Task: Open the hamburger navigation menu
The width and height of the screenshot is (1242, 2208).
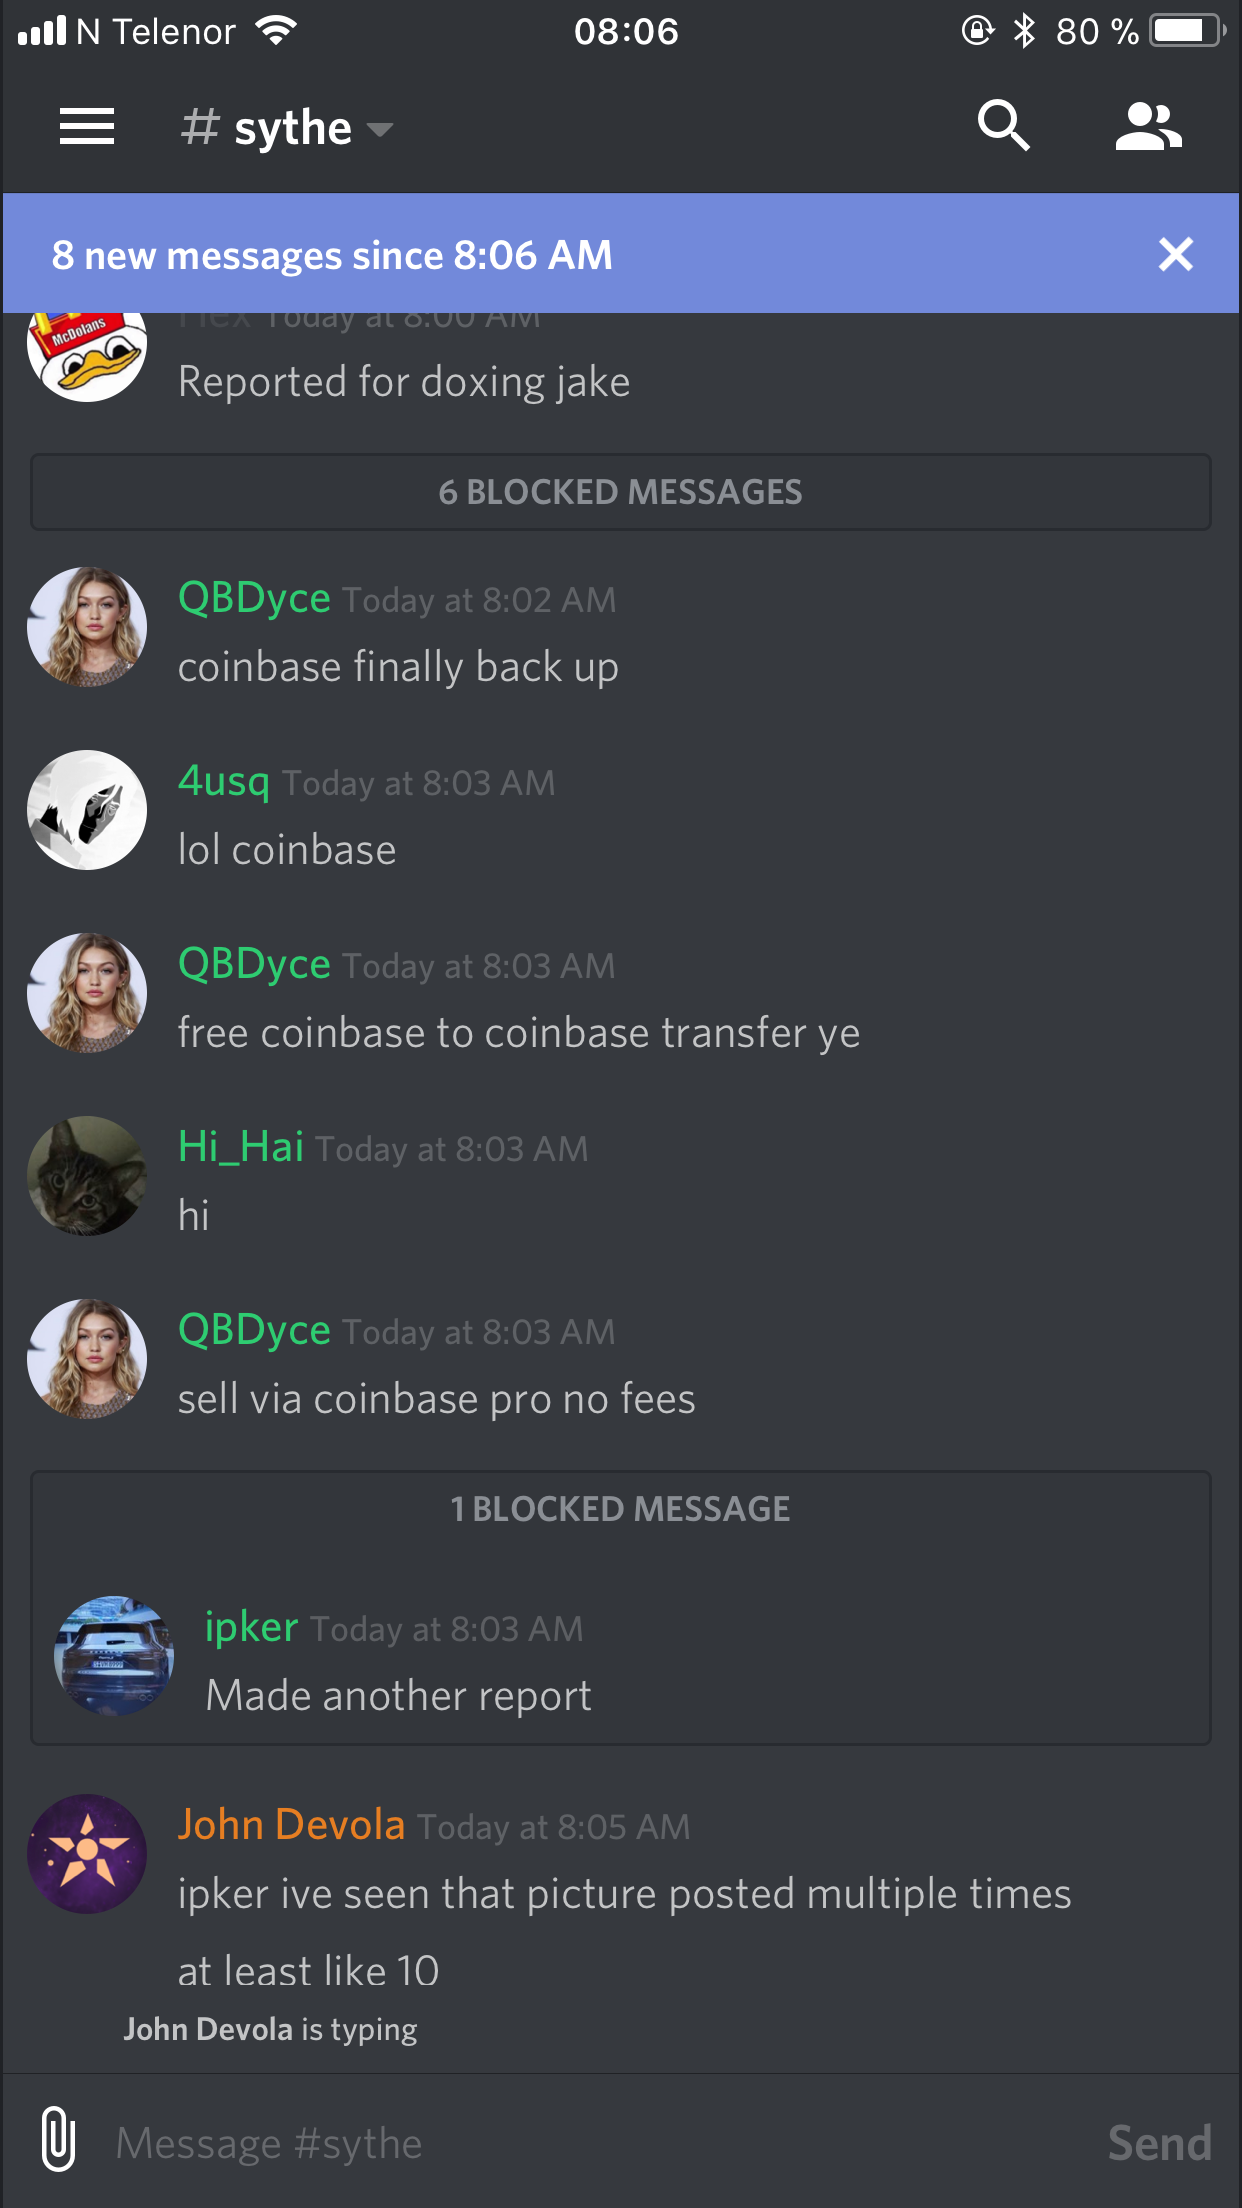Action: click(x=87, y=127)
